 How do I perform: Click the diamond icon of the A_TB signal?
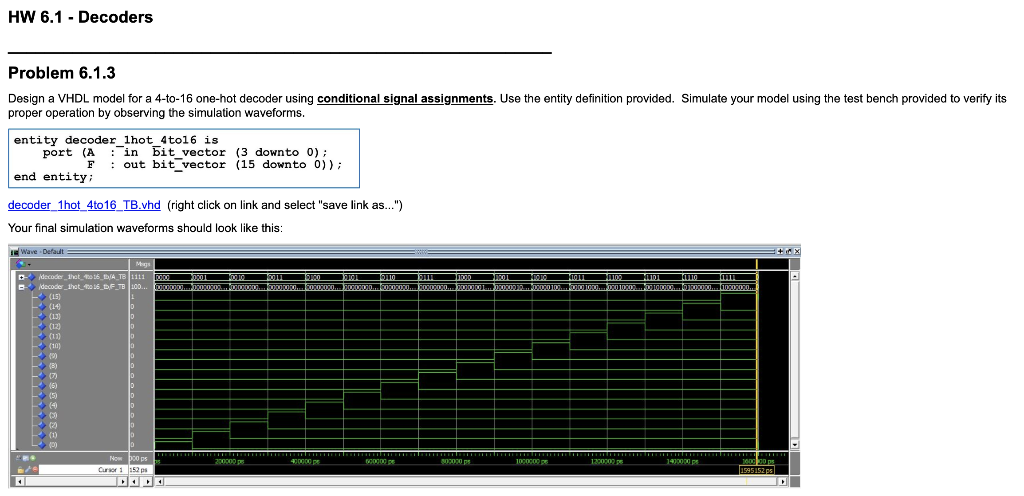[x=31, y=277]
